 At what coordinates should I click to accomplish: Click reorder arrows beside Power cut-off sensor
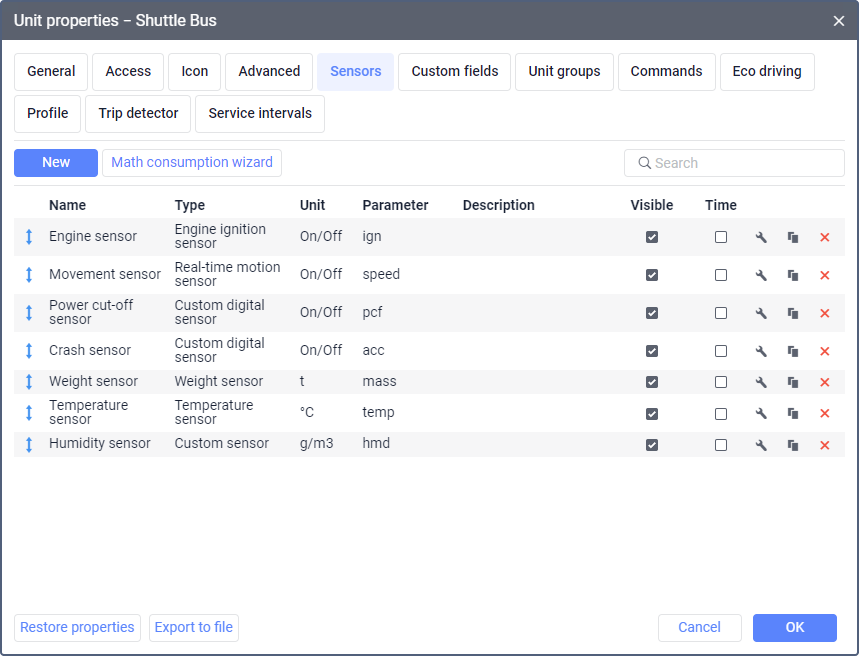click(x=29, y=313)
